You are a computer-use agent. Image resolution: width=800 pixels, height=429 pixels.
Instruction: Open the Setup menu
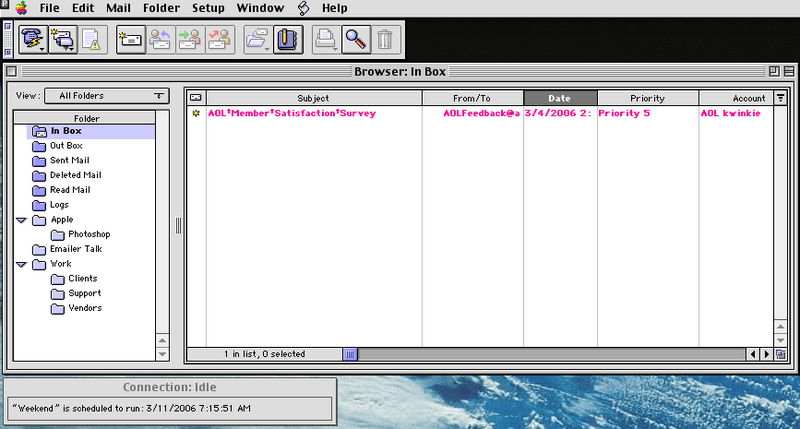point(209,8)
